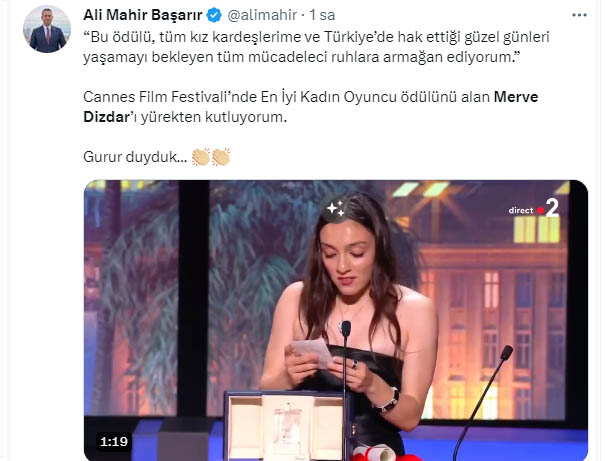Play the embedded award speech video
Viewport: 606px width, 461px height.
tap(336, 320)
